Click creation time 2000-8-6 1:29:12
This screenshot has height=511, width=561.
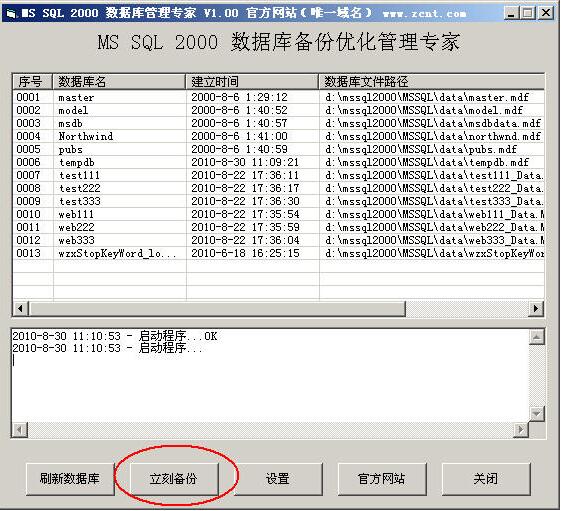point(239,97)
